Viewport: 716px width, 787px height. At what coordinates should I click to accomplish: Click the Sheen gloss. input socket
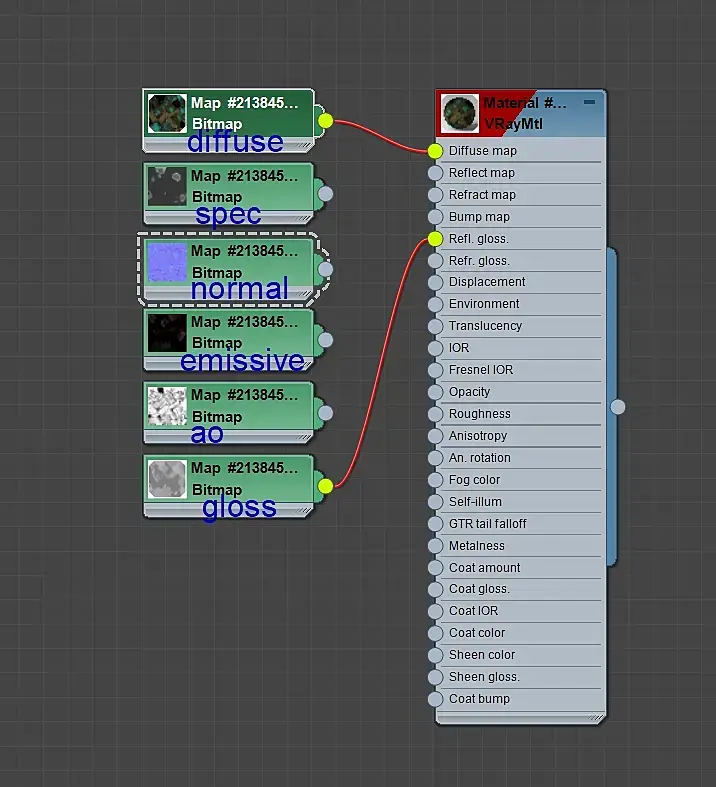pos(436,677)
